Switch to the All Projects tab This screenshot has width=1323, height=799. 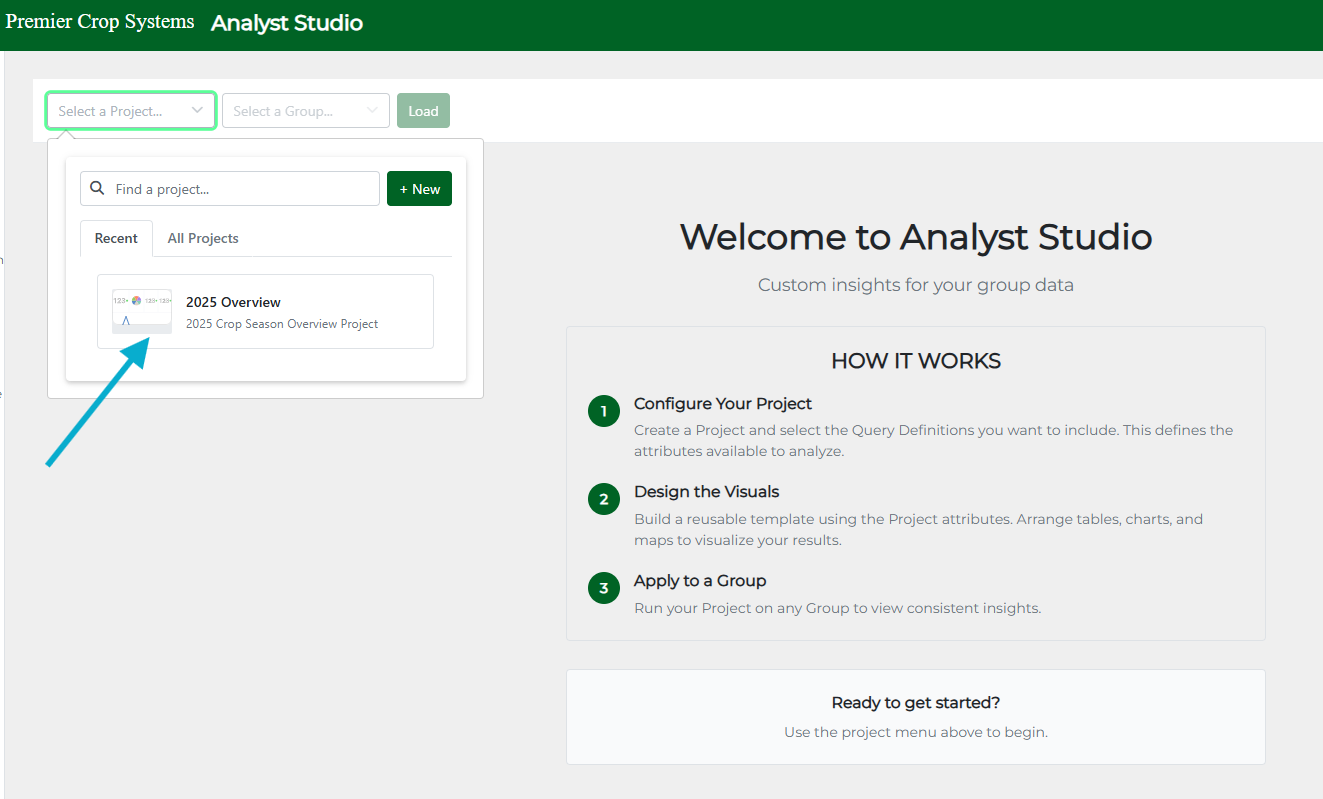point(203,238)
